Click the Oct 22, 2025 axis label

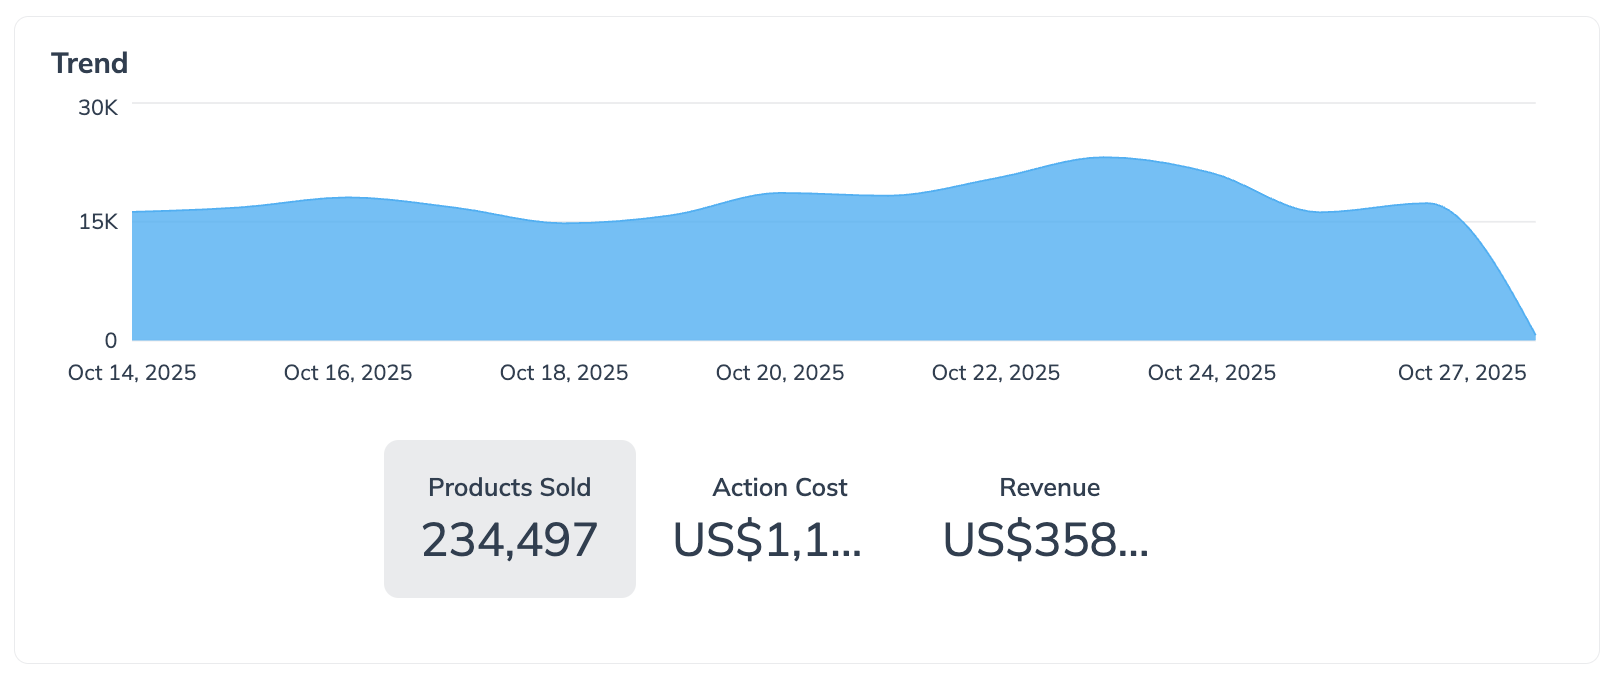click(x=996, y=373)
